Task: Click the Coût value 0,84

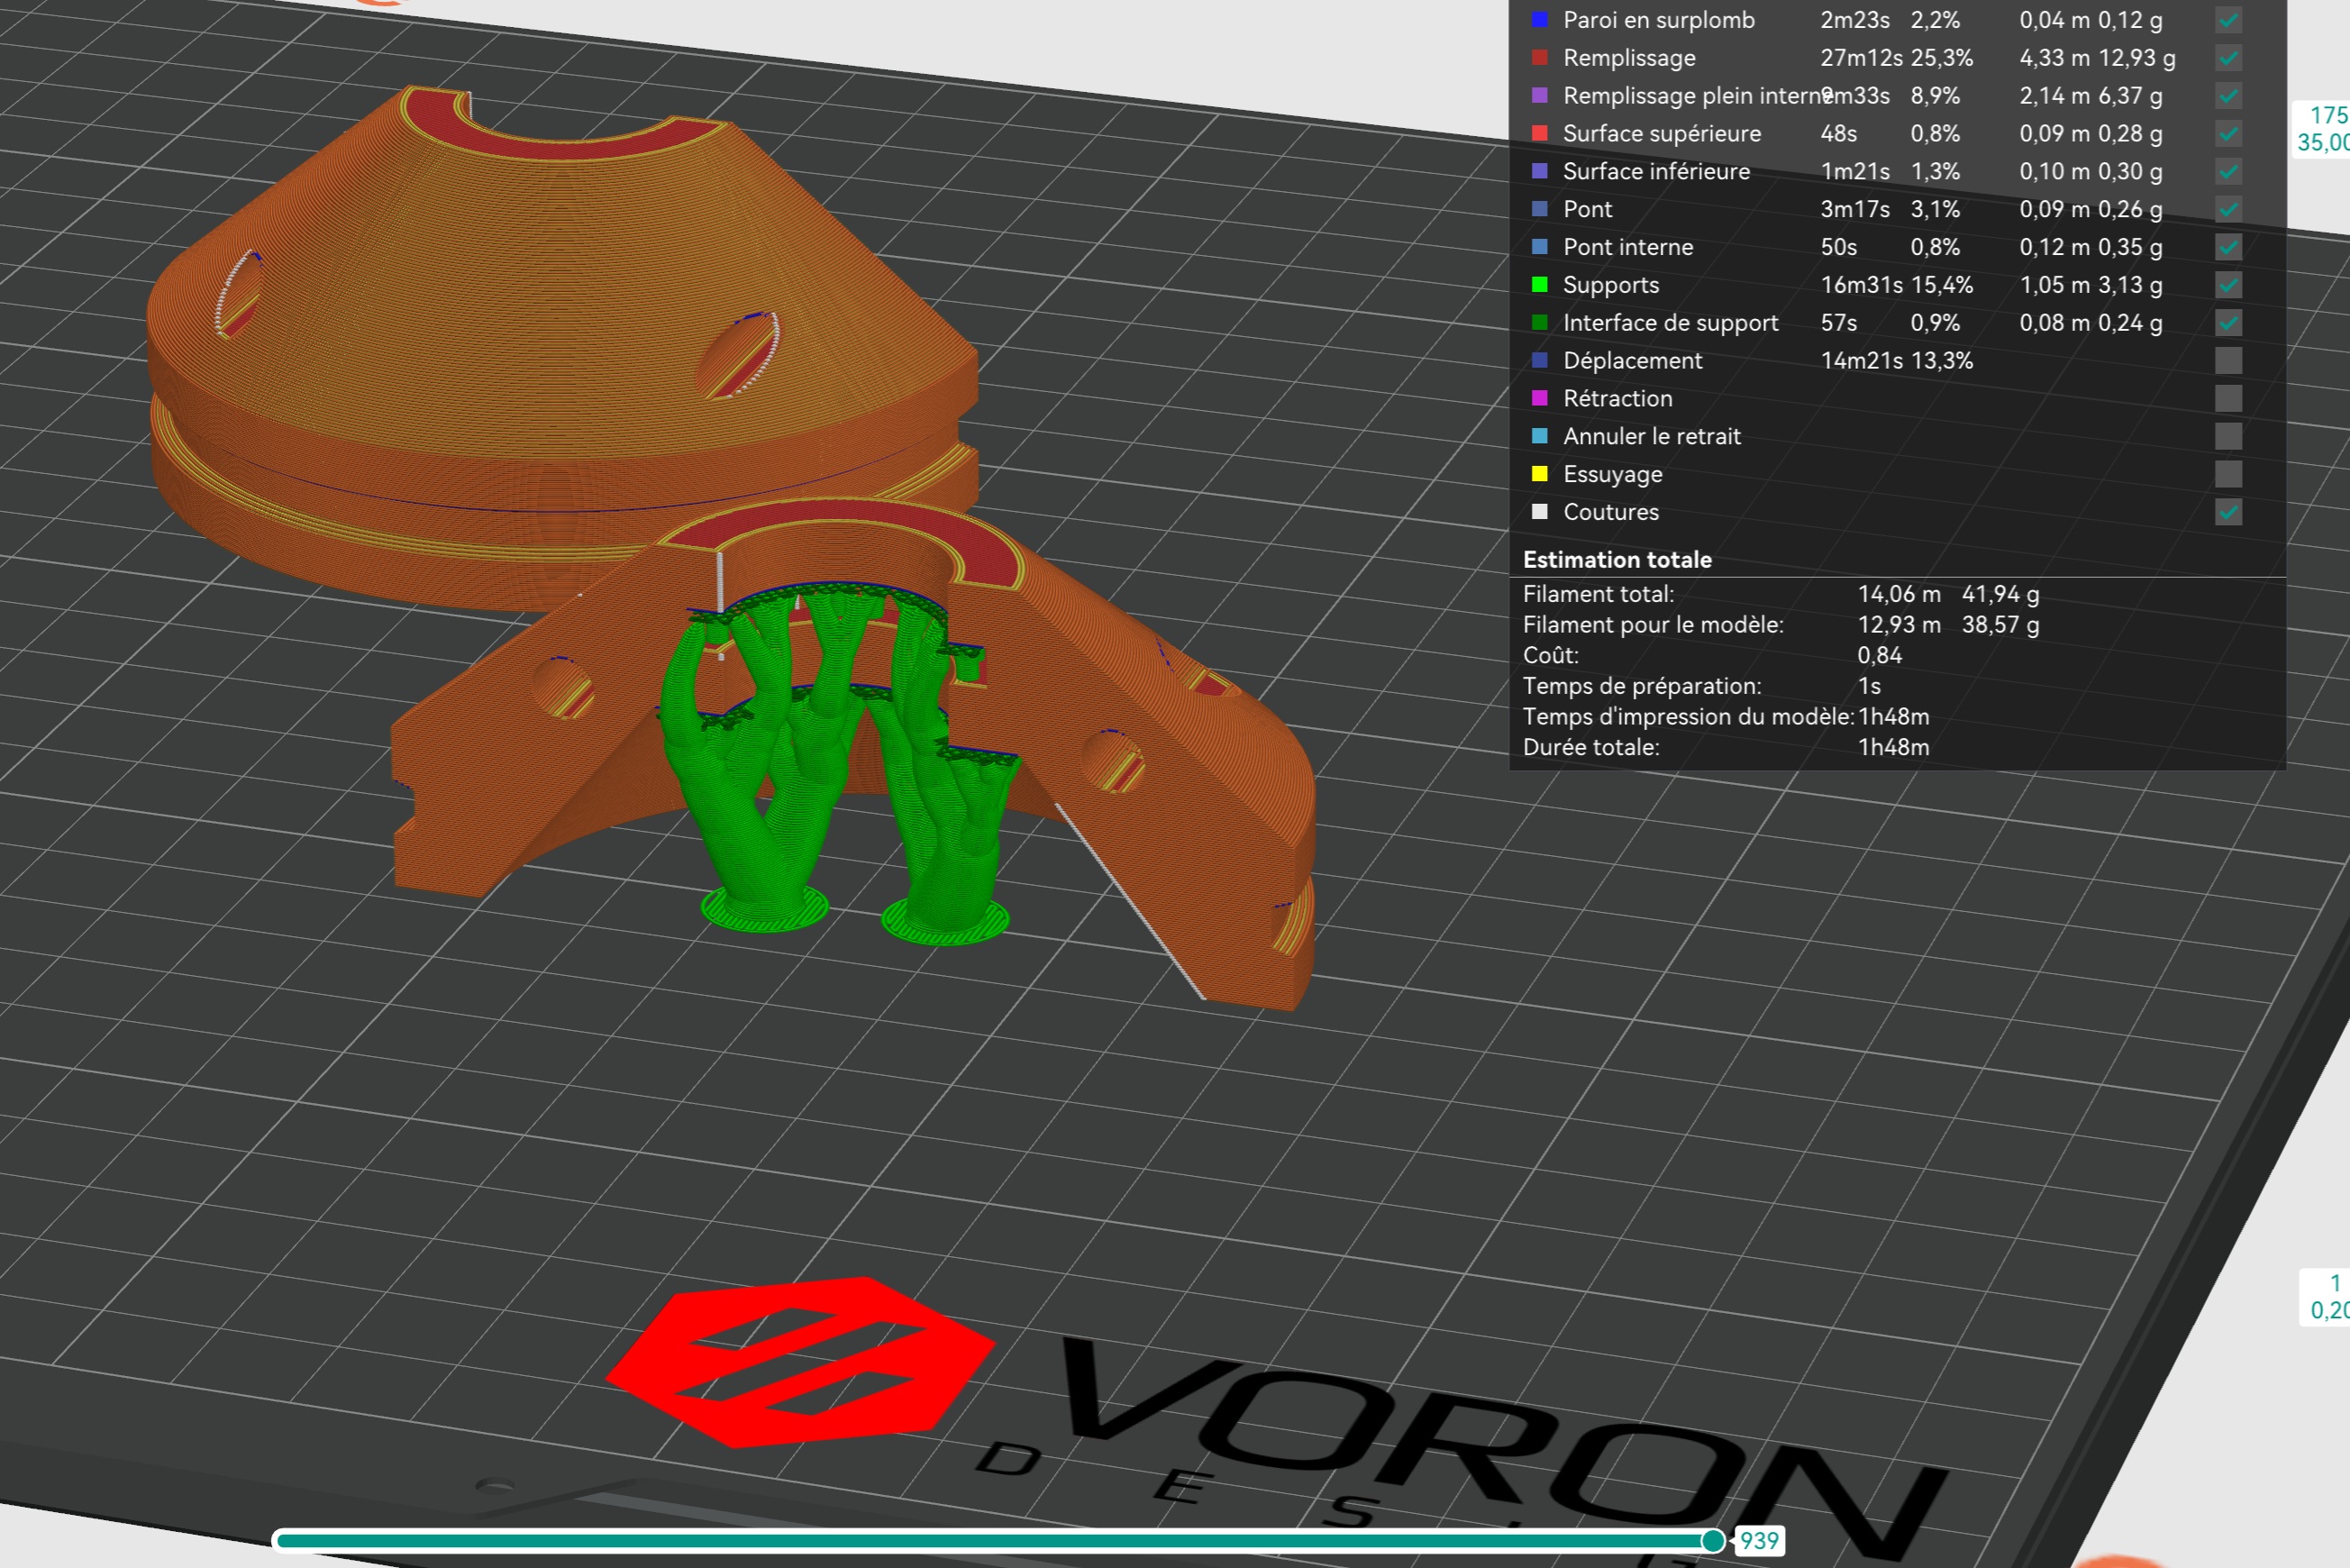Action: click(1880, 656)
